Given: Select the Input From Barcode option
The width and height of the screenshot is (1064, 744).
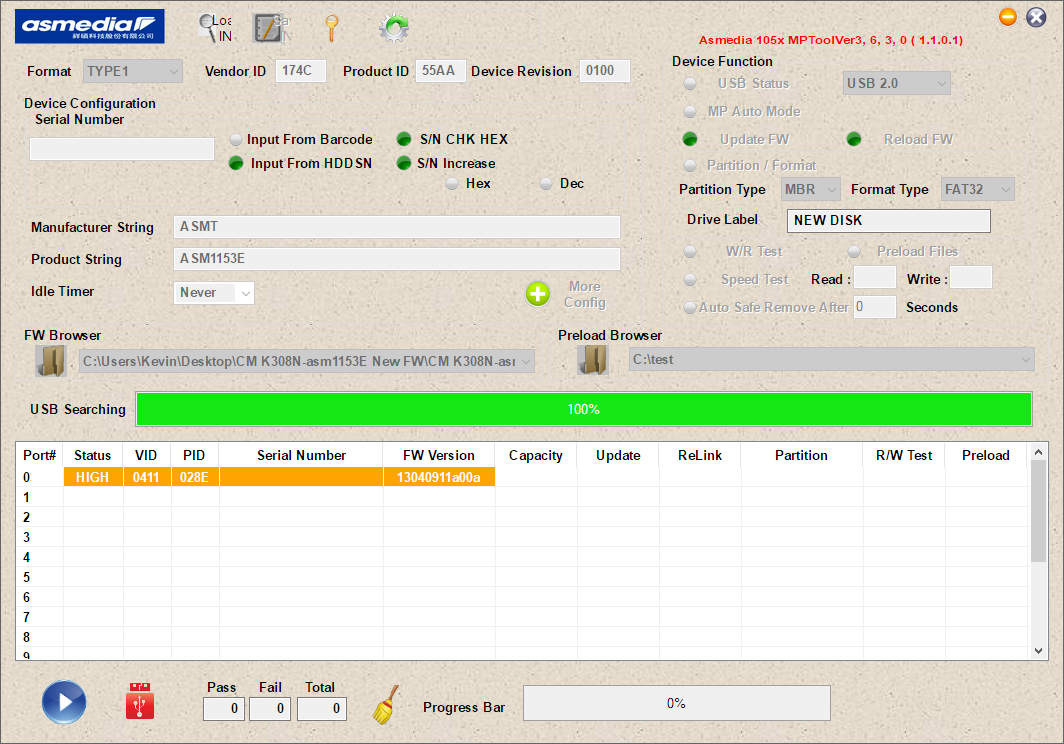Looking at the screenshot, I should 235,140.
